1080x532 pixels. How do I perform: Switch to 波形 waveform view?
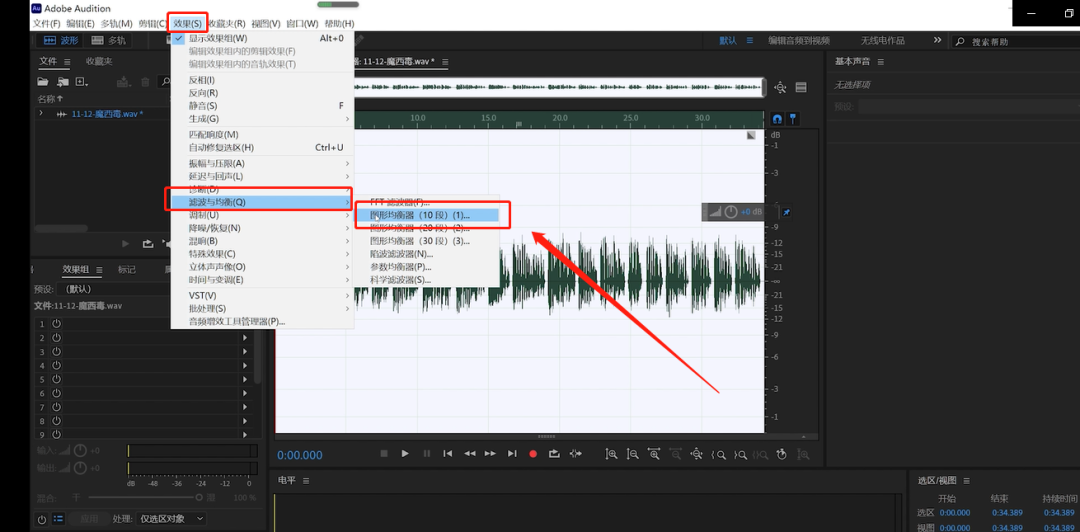[x=61, y=41]
